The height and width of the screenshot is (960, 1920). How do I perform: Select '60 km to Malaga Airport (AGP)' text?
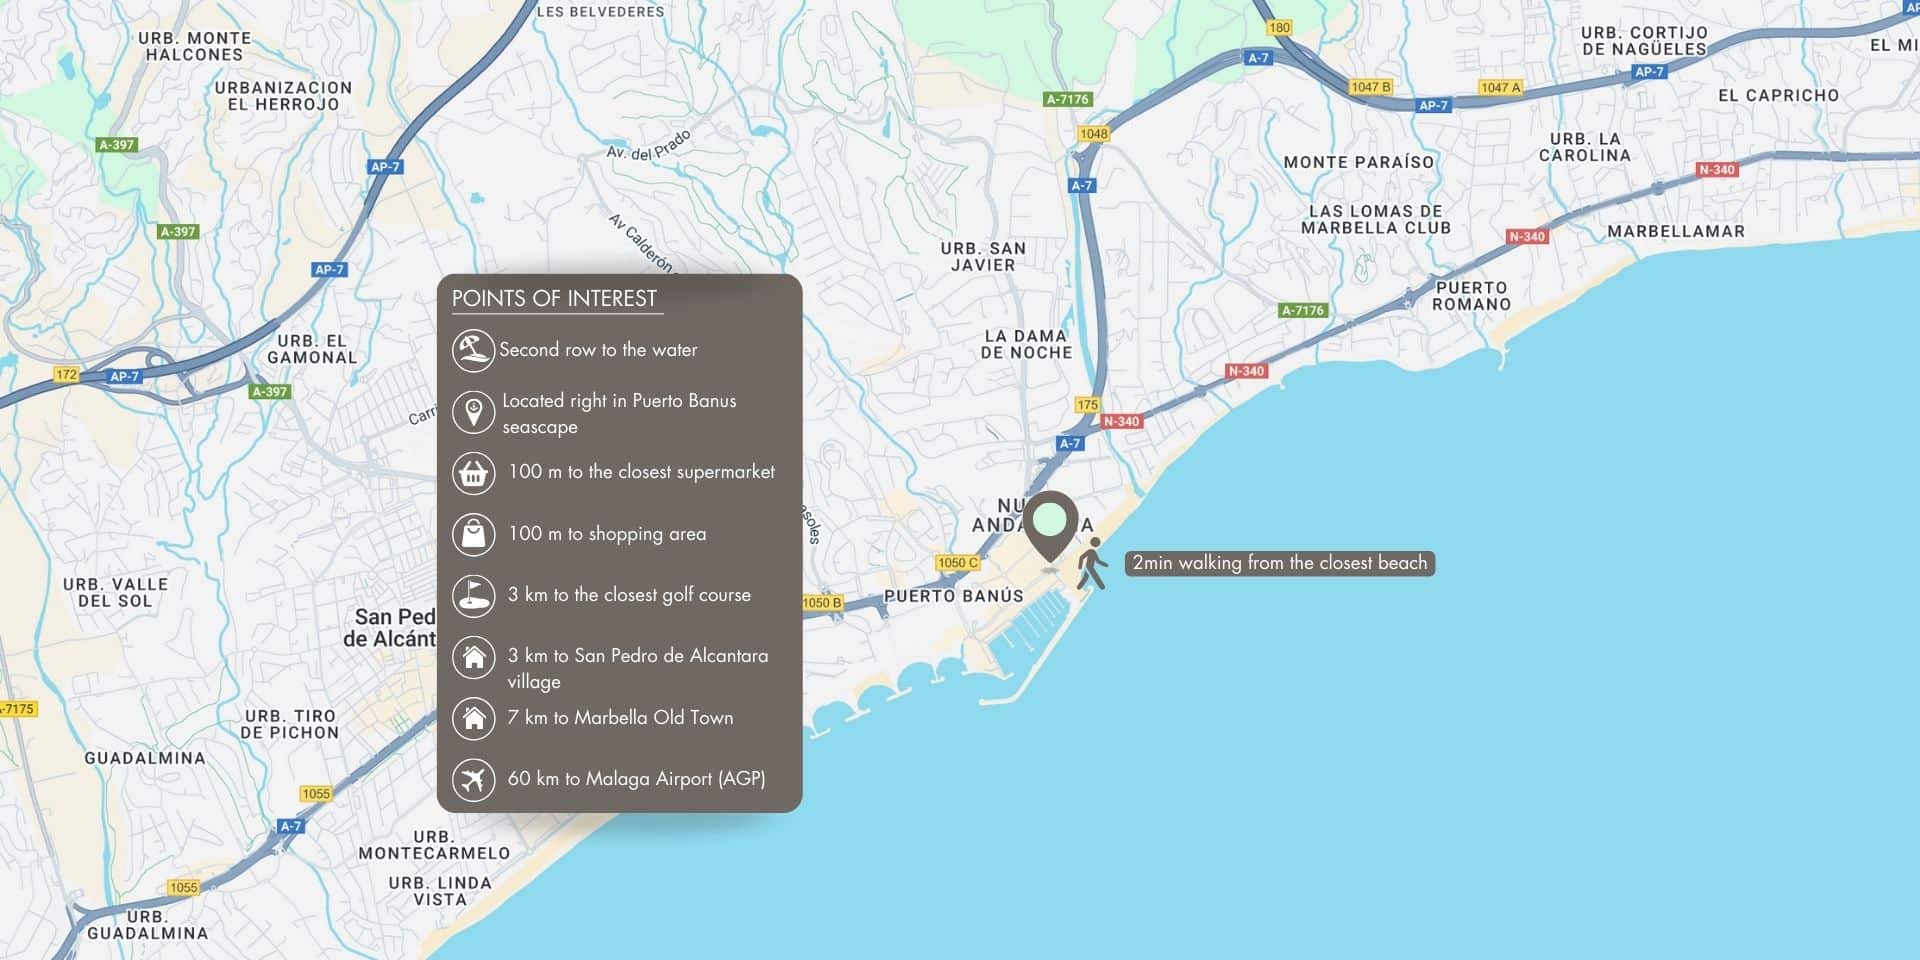pos(636,779)
